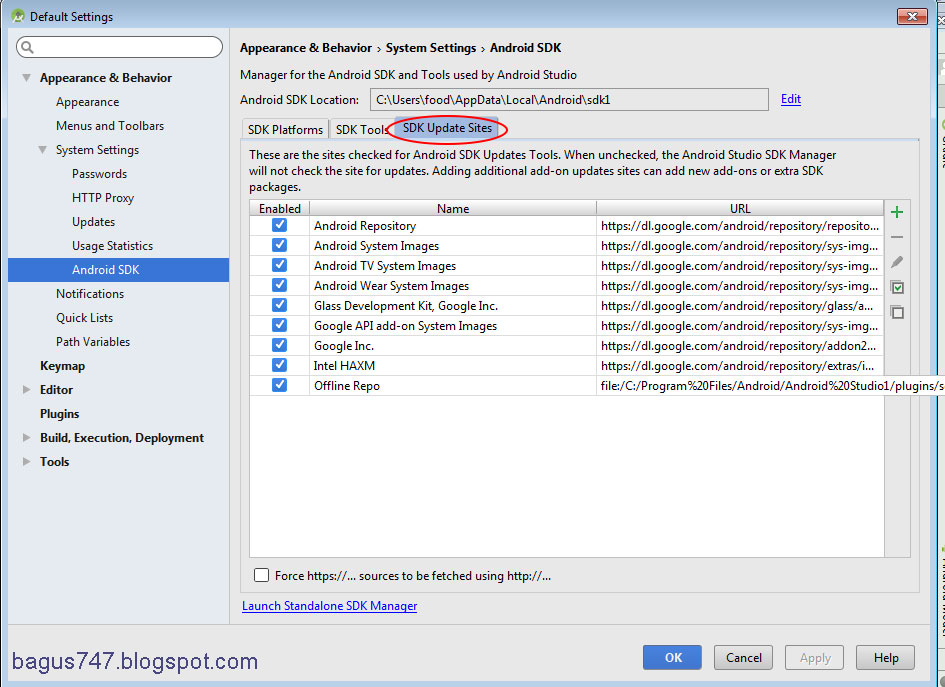Select Android SDK tree item
This screenshot has height=687, width=945.
tap(119, 270)
